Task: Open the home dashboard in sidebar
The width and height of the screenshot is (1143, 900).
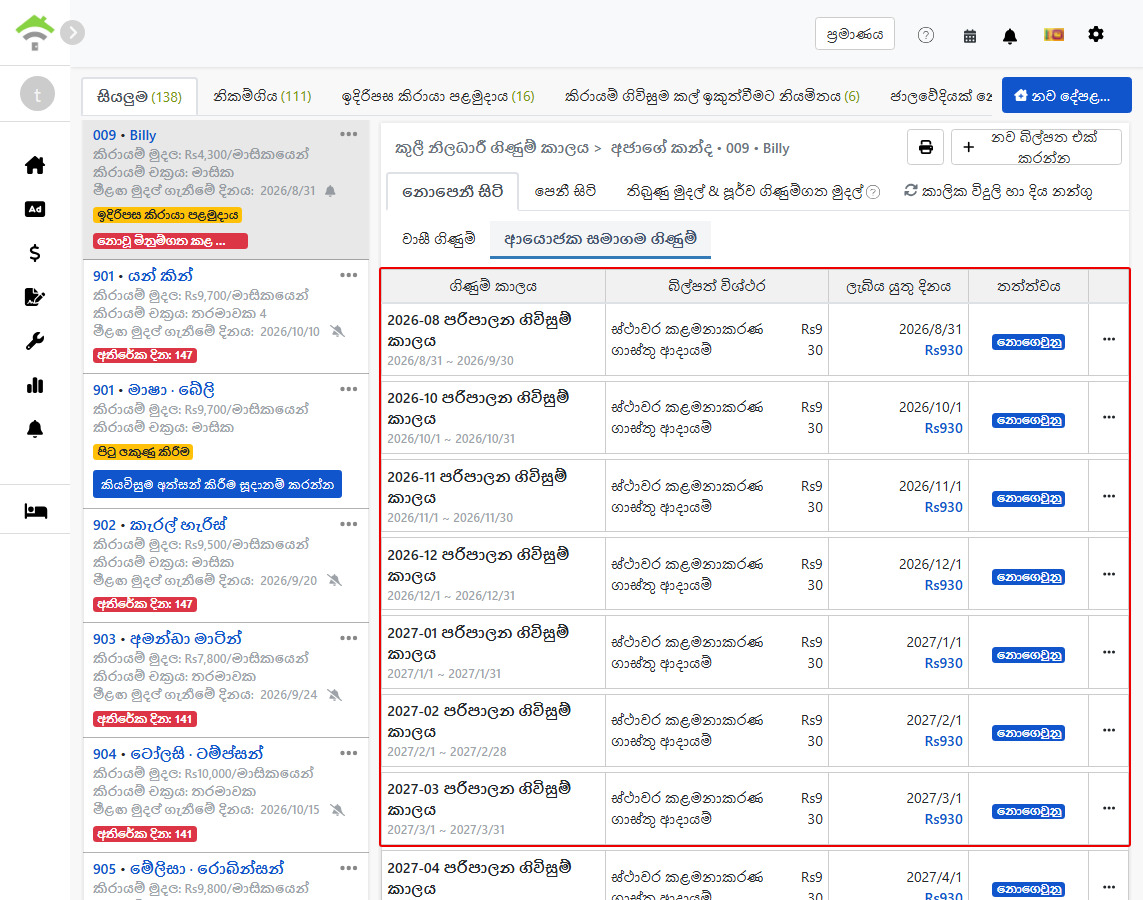Action: pos(35,165)
